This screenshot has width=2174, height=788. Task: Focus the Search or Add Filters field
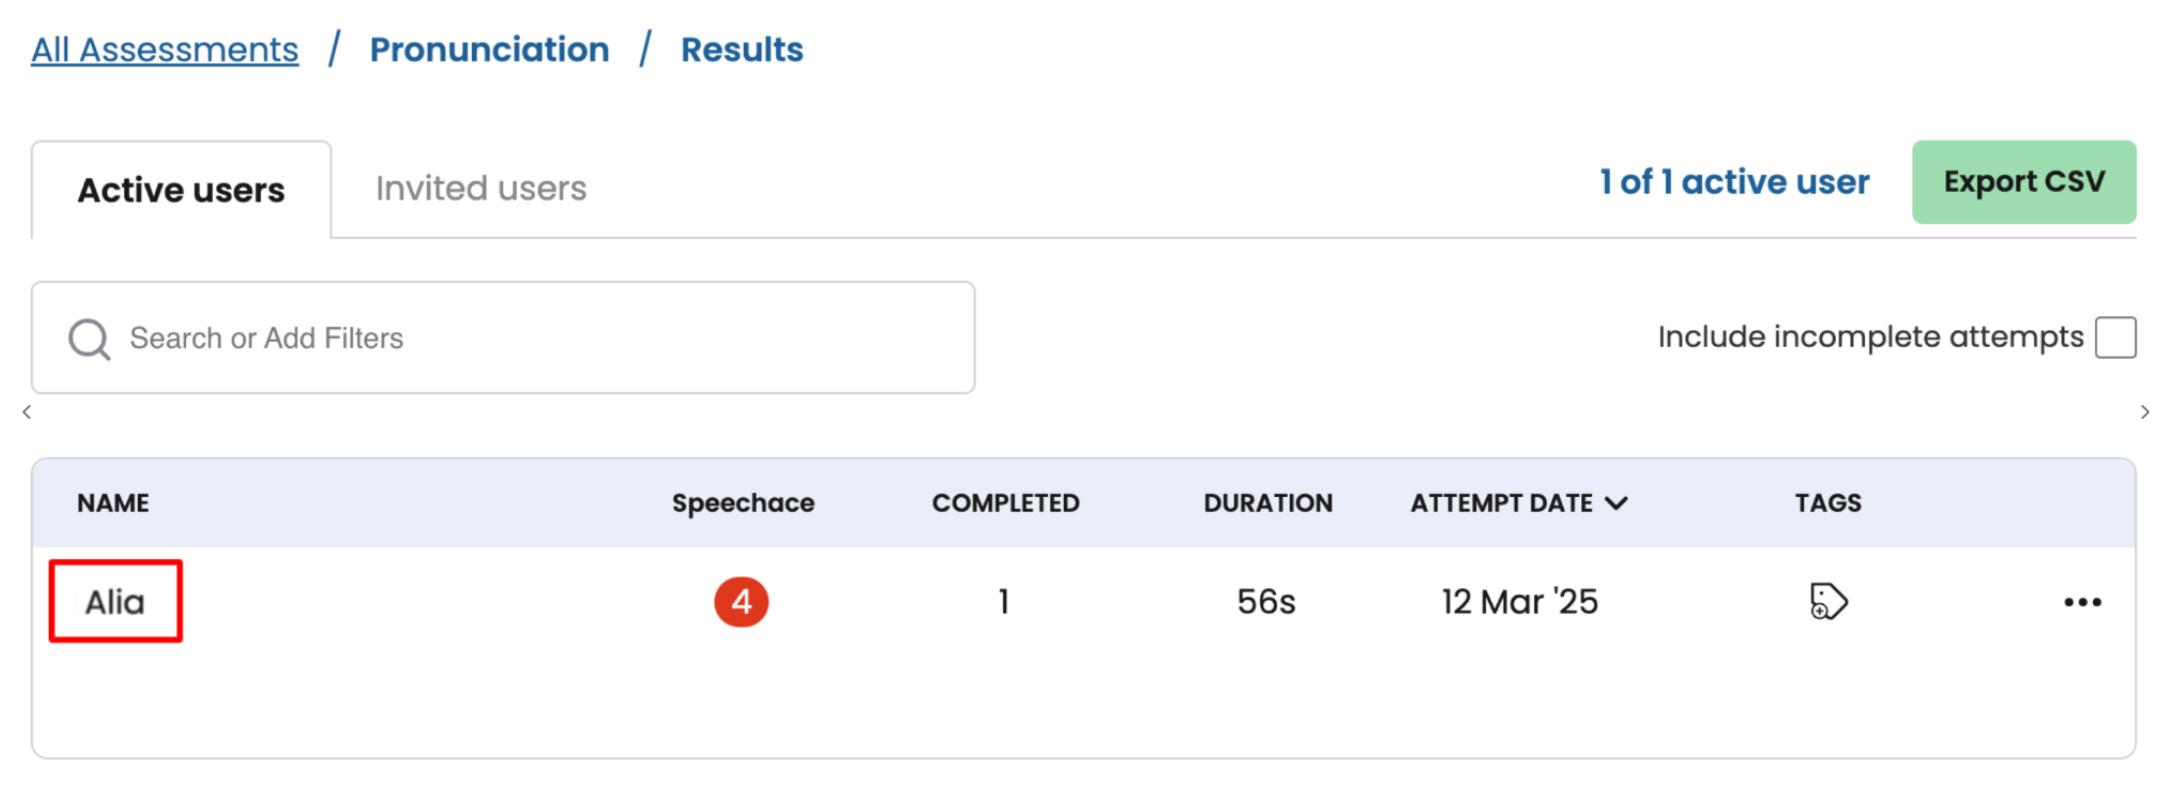coord(540,338)
